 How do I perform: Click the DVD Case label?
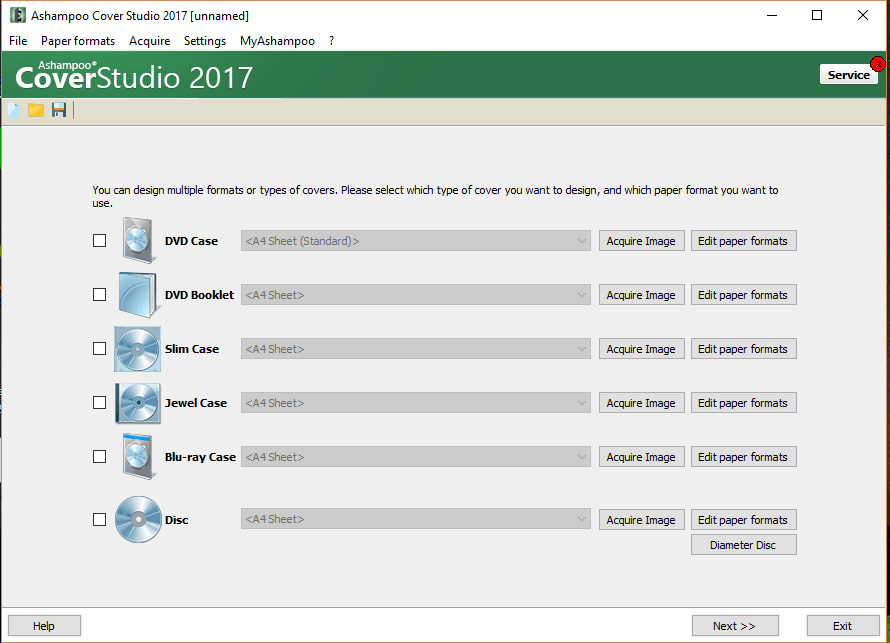click(x=191, y=241)
